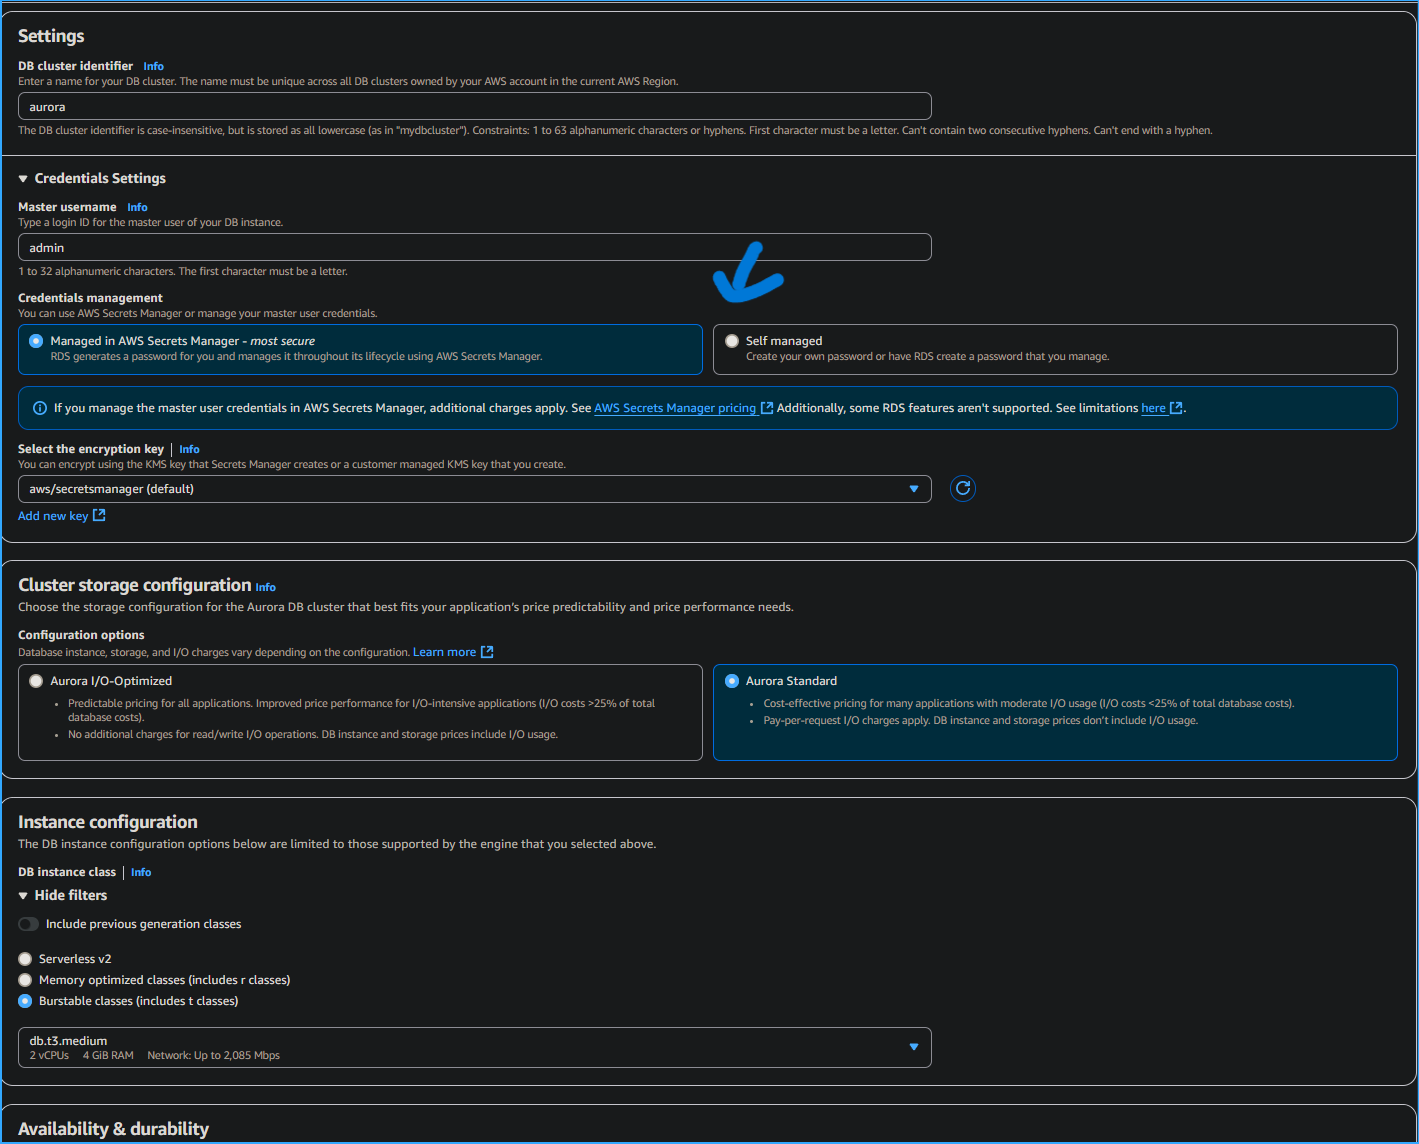Viewport: 1419px width, 1144px height.
Task: Click Info next to Cluster storage configuration heading
Action: 265,587
